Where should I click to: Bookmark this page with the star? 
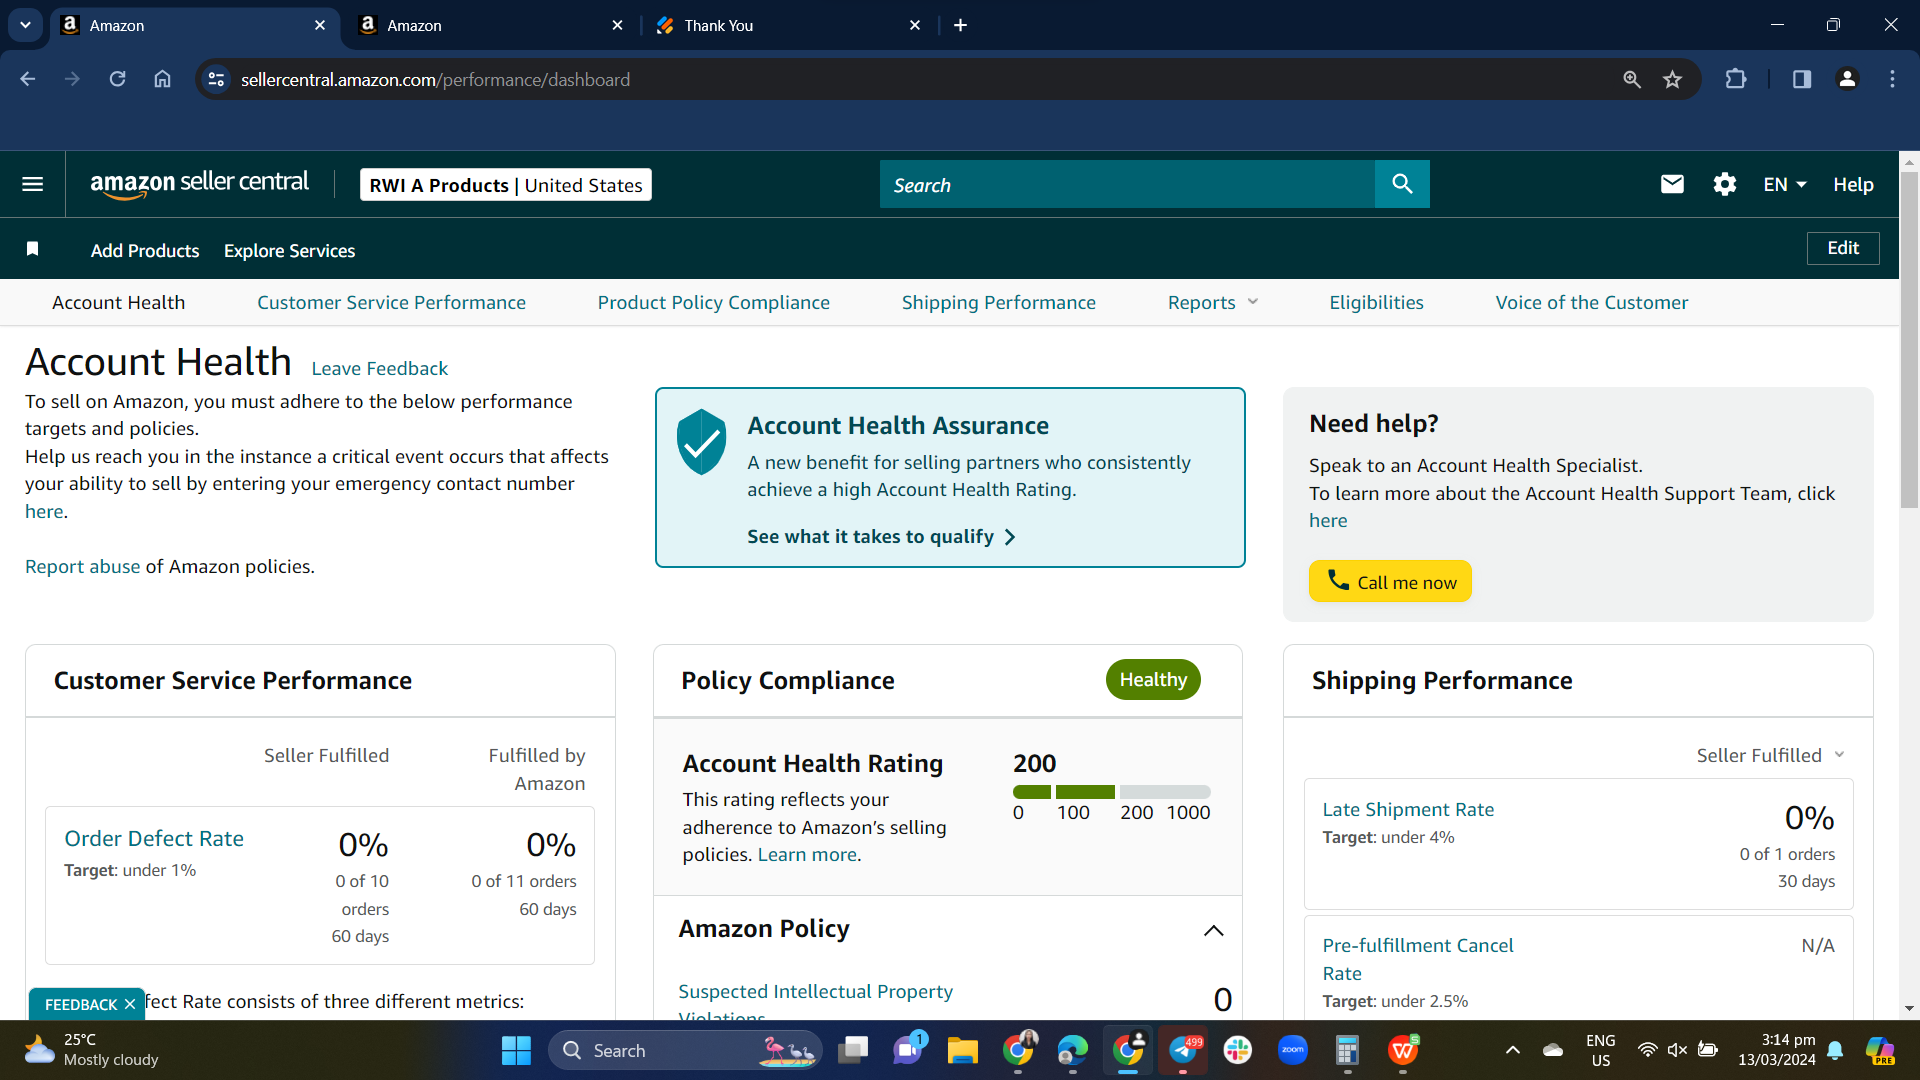[x=1672, y=79]
